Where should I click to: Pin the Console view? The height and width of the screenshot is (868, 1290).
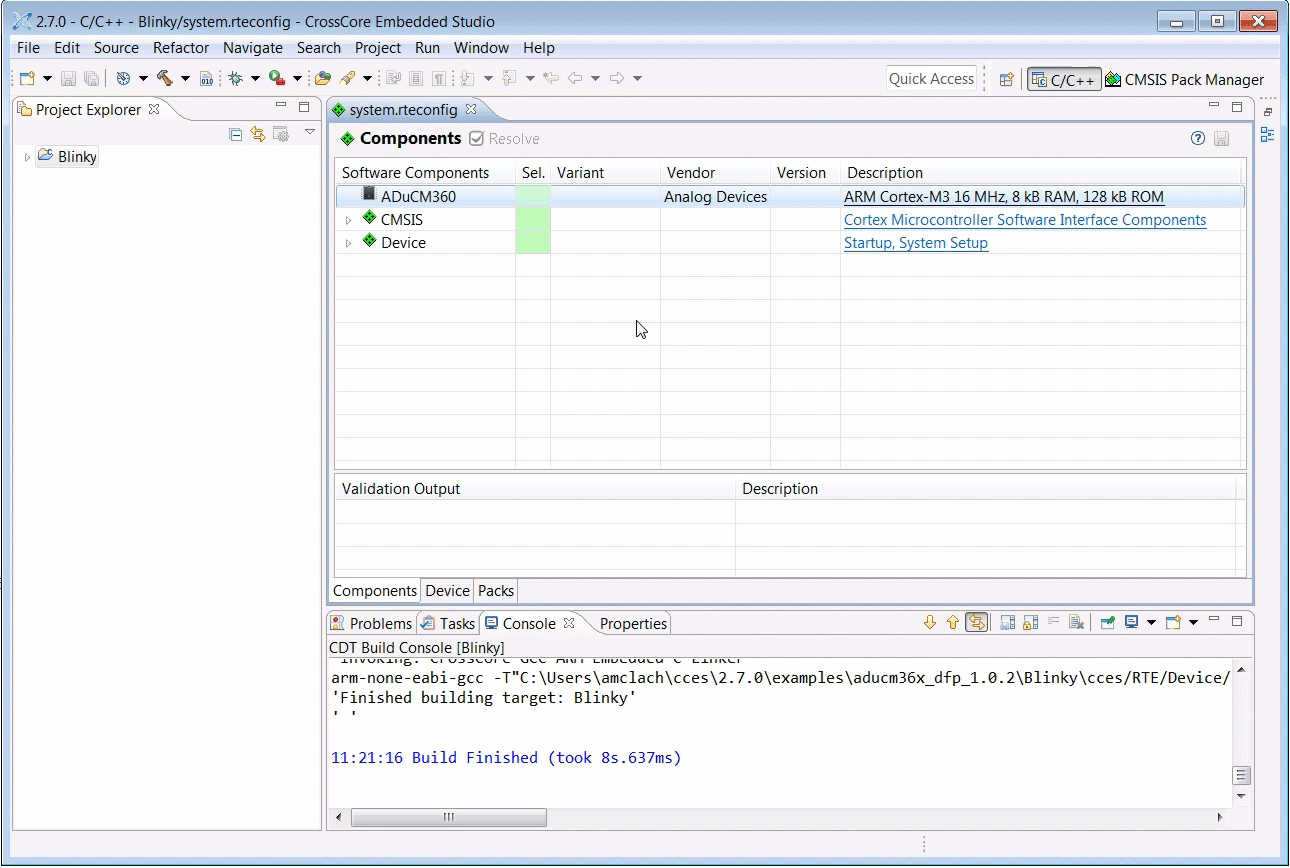tap(1108, 622)
